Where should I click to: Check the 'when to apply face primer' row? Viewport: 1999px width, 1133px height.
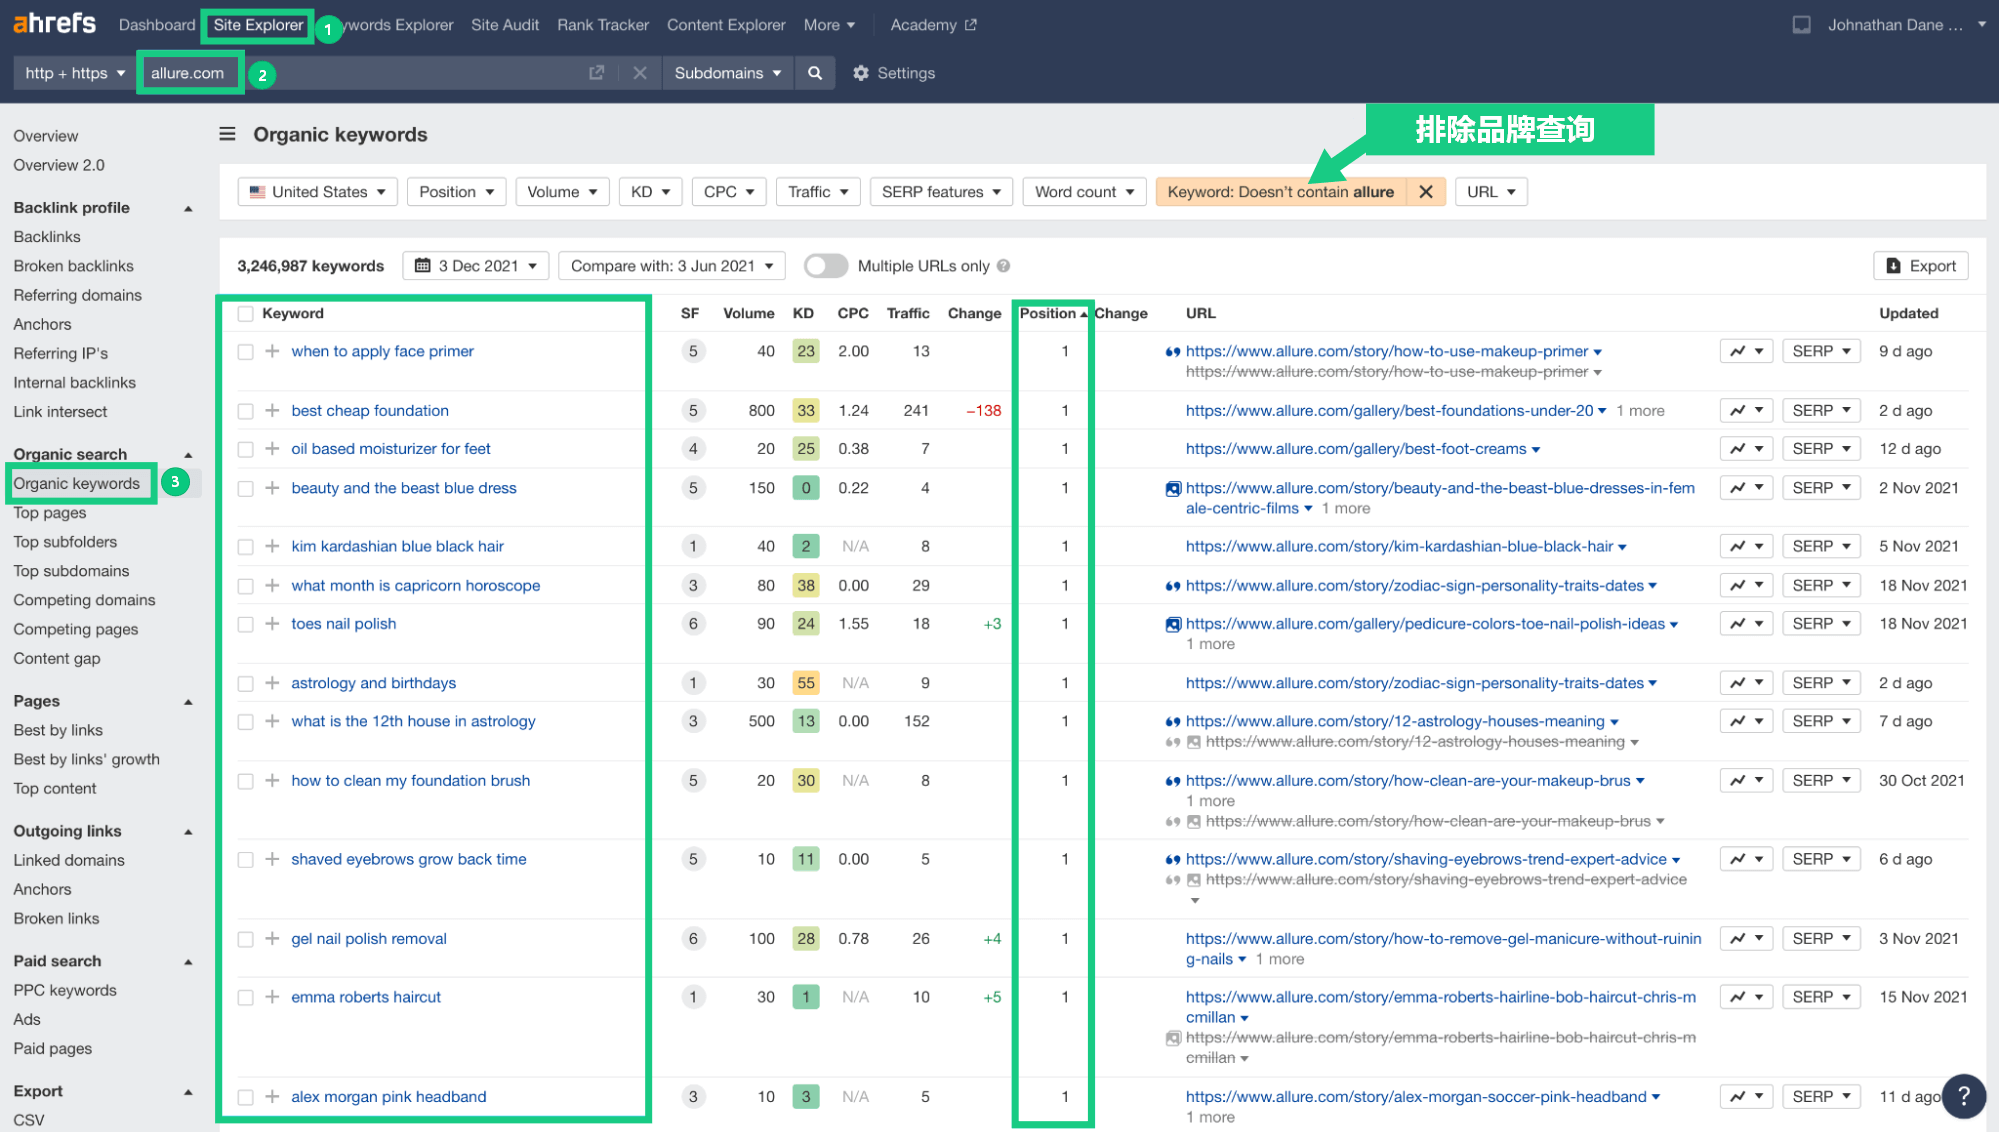point(245,352)
